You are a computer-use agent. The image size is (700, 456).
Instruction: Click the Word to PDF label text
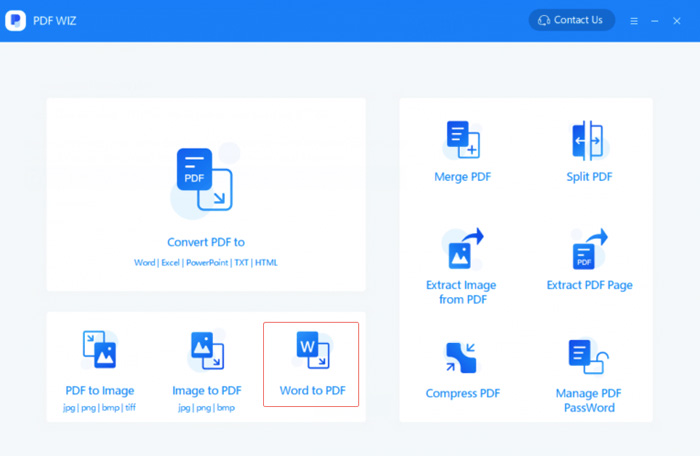312,391
